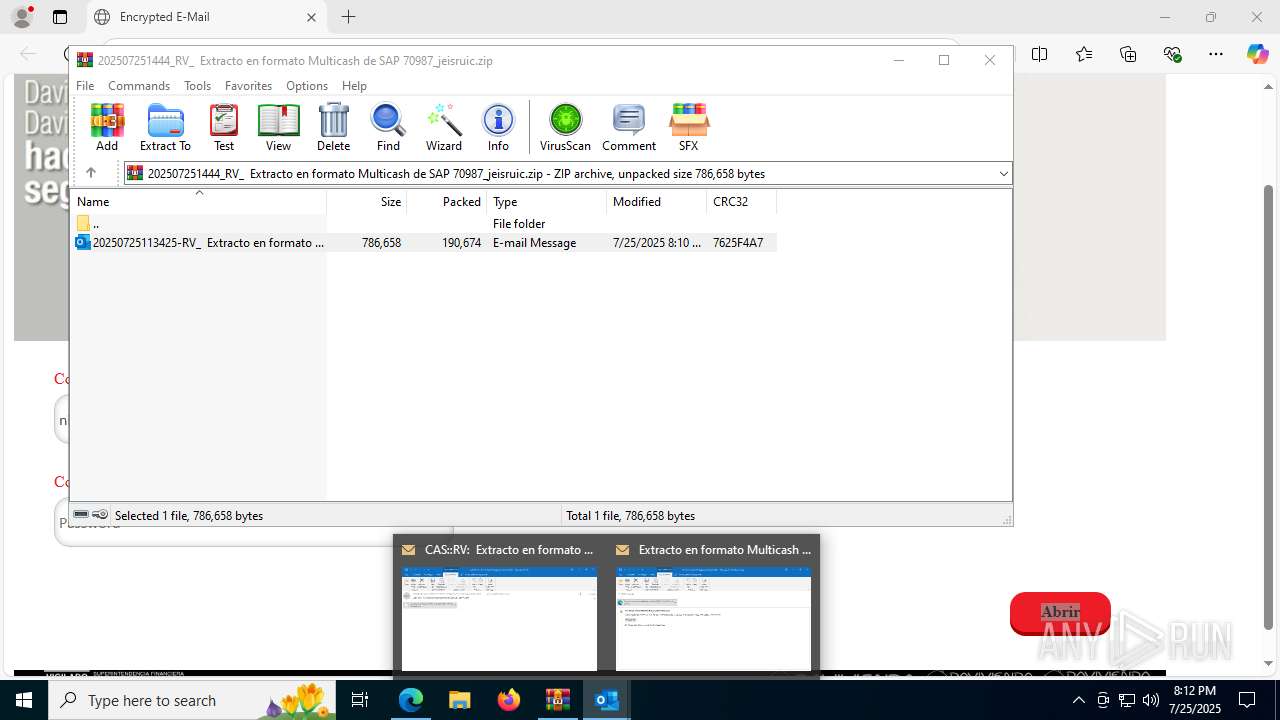1280x720 pixels.
Task: Sort file list by Modified column
Action: tap(656, 201)
